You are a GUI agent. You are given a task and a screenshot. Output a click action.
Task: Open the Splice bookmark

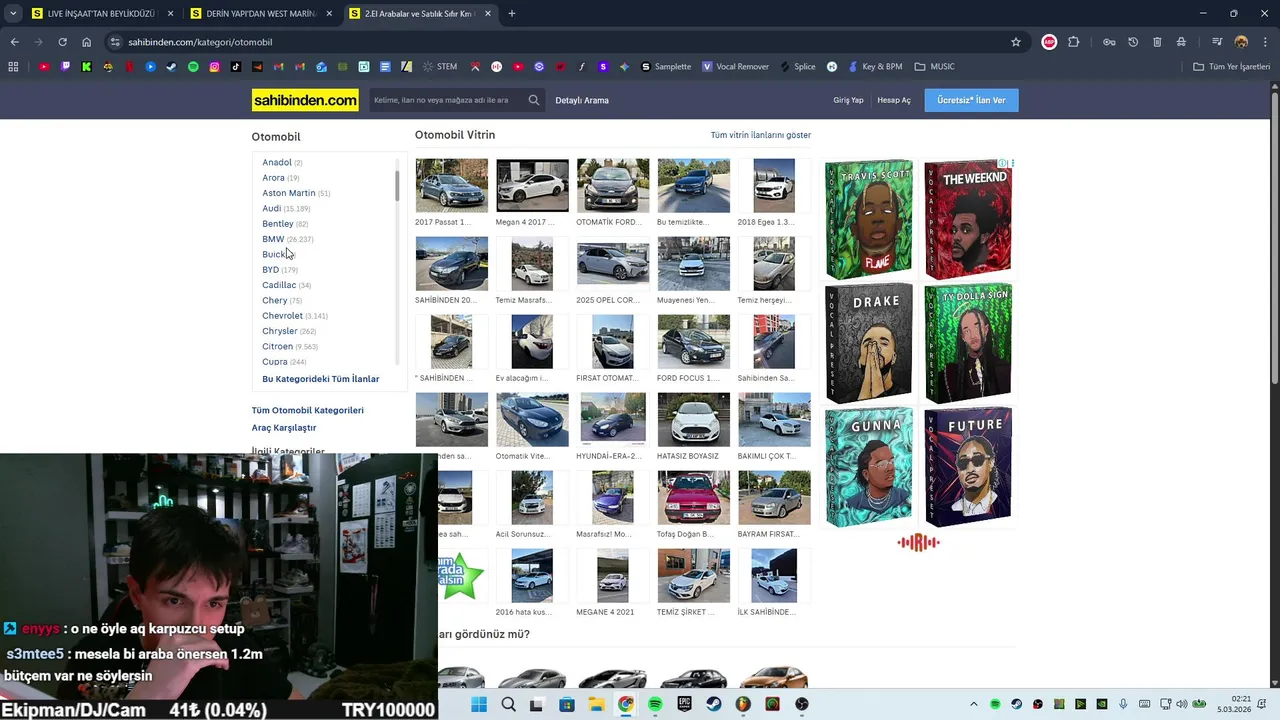(x=798, y=67)
